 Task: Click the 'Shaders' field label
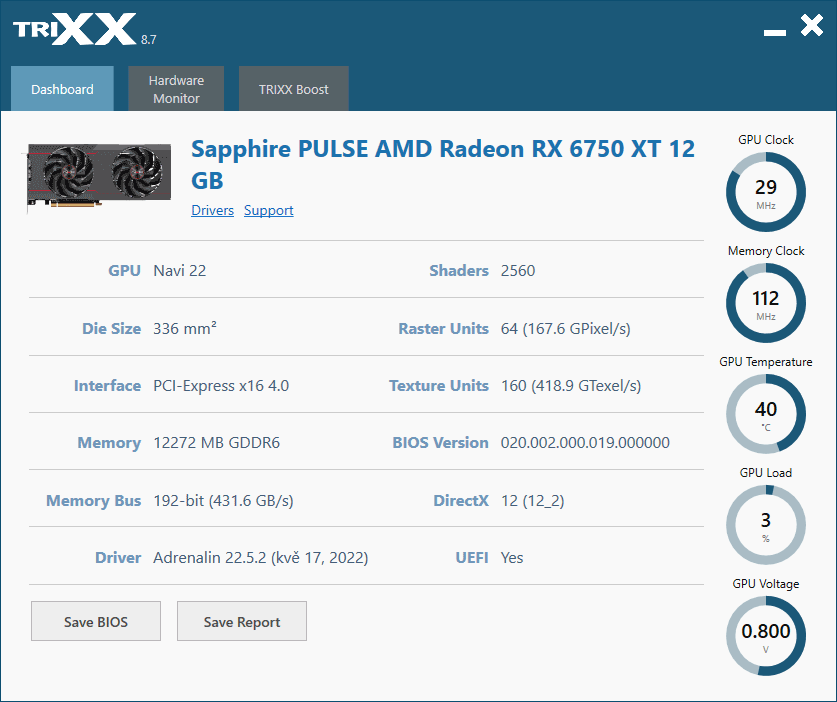(459, 271)
